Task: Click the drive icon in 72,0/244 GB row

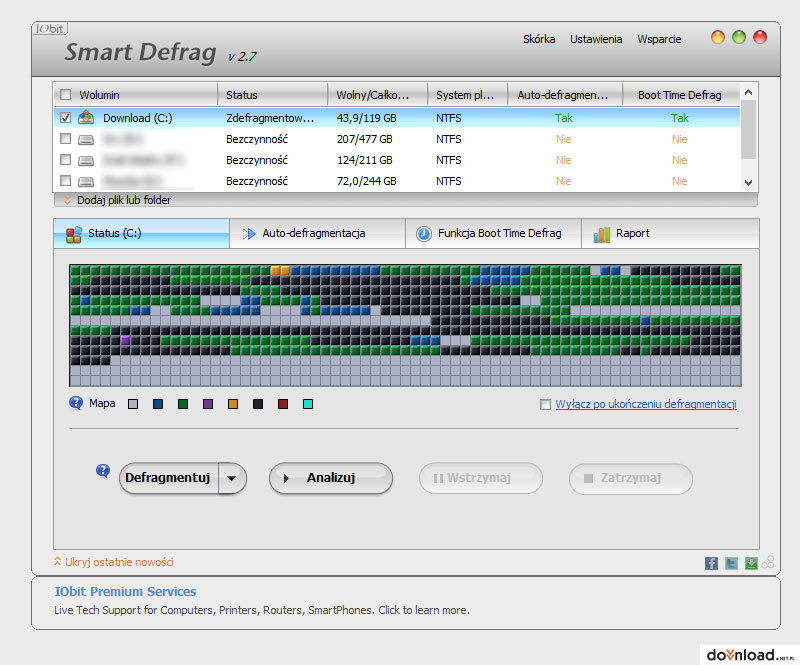Action: click(x=86, y=182)
